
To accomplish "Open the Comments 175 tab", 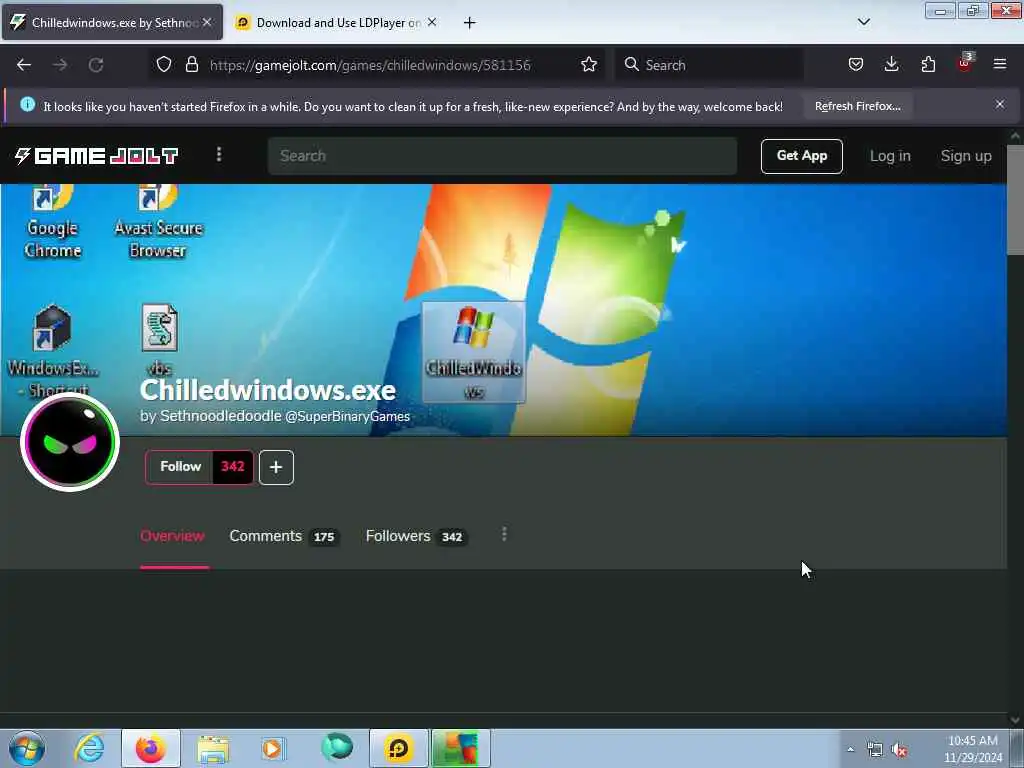I will pyautogui.click(x=283, y=537).
